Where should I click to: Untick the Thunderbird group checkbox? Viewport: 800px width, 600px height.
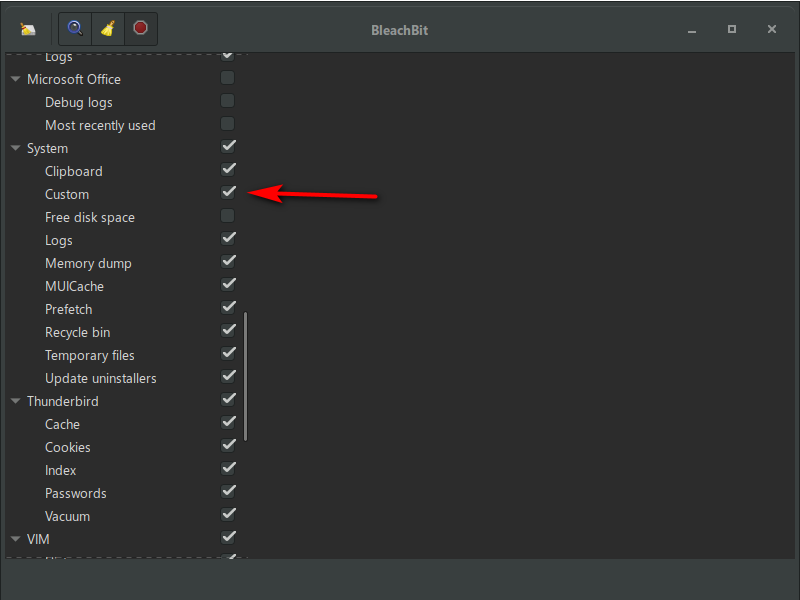point(228,399)
